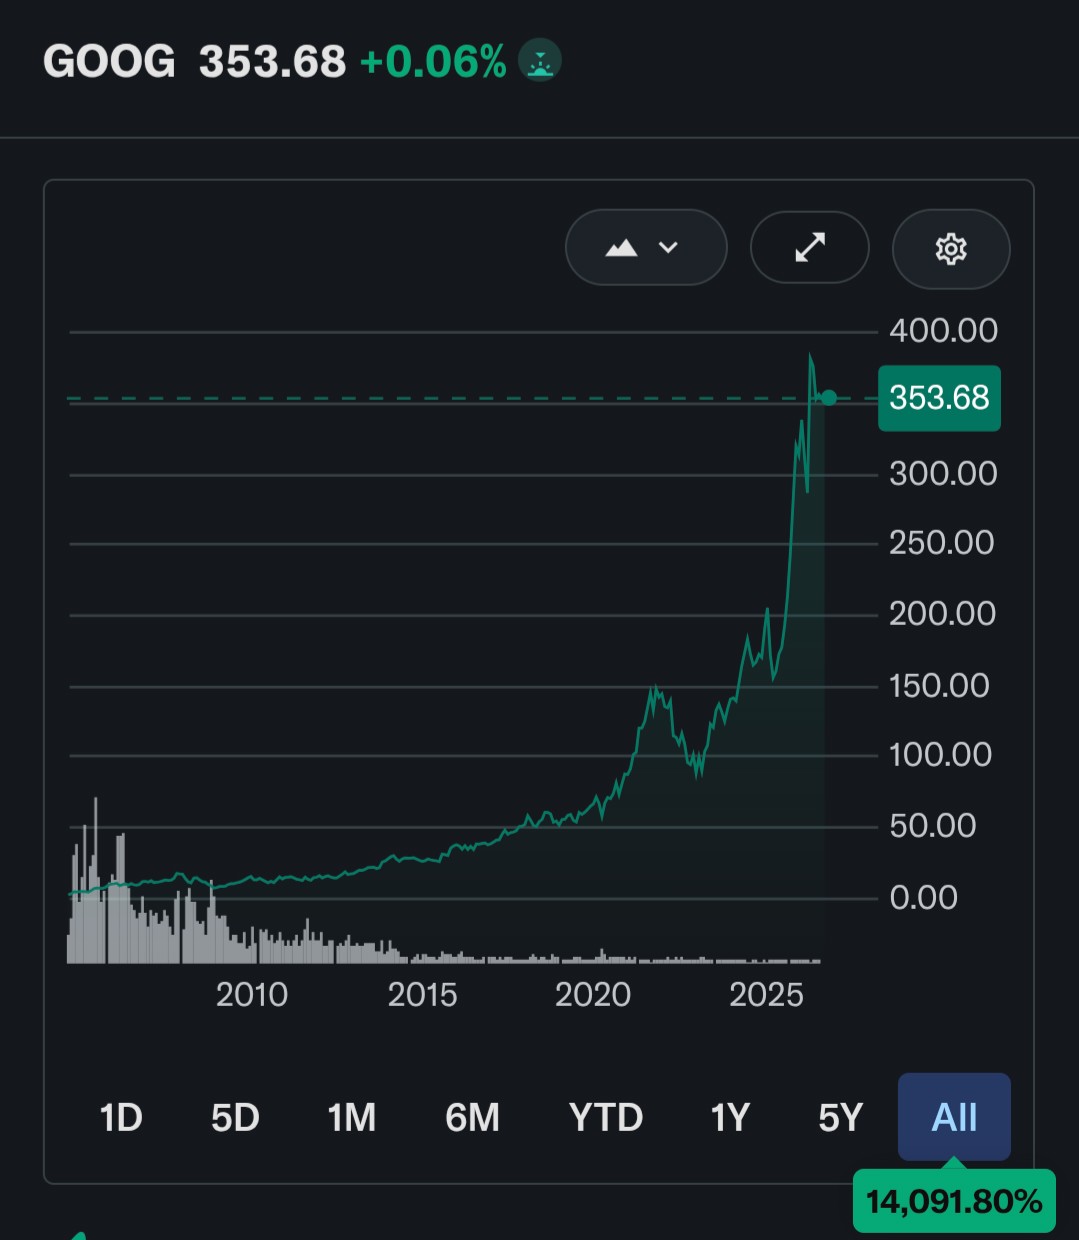Click the green 353.68 price label
The image size is (1079, 1240).
[x=939, y=398]
